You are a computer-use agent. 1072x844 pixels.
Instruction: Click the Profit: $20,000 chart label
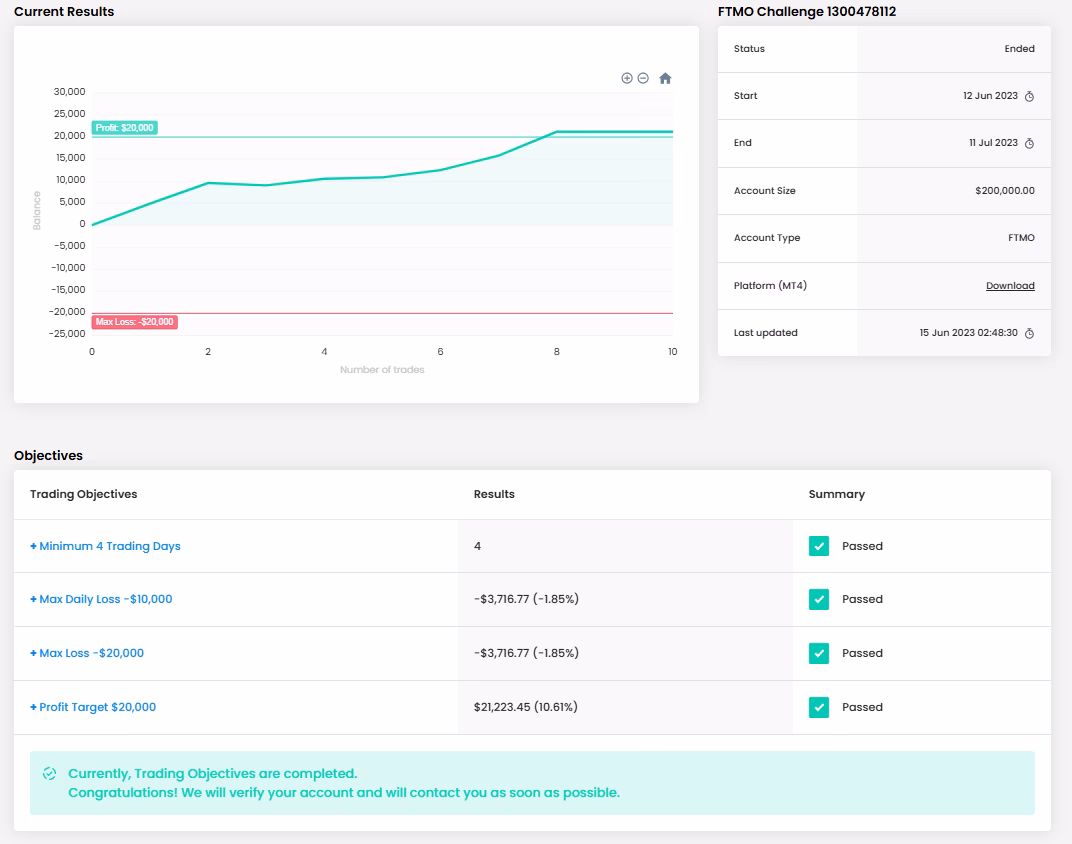(125, 128)
